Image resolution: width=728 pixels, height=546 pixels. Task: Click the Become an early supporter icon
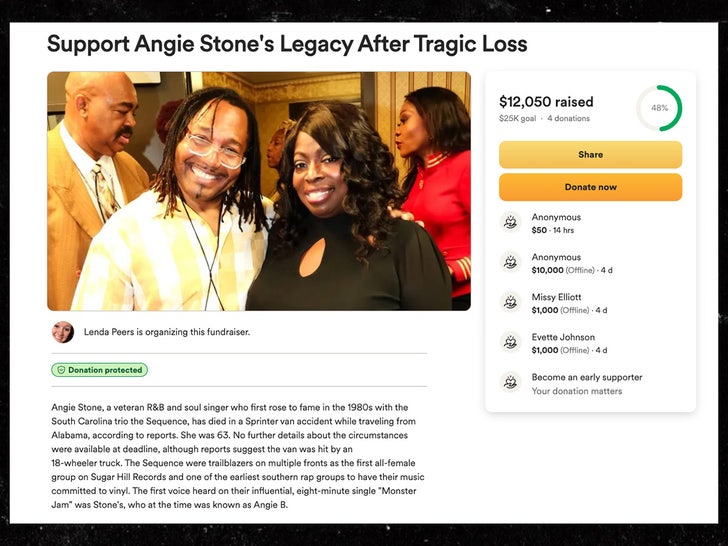click(x=510, y=382)
